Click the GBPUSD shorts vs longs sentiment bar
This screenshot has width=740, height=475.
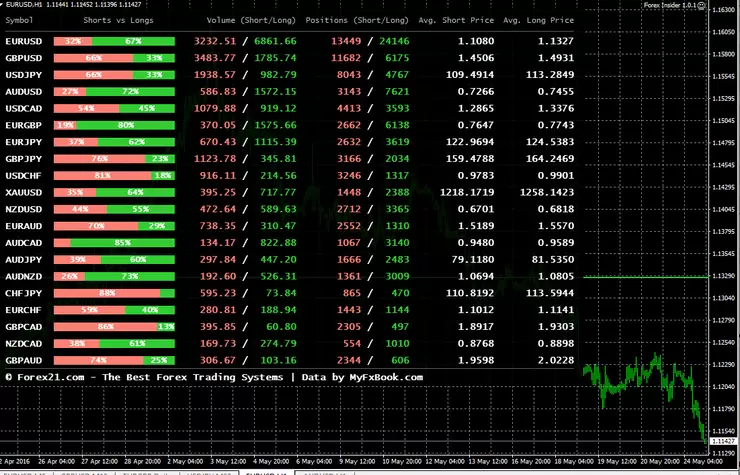coord(114,58)
